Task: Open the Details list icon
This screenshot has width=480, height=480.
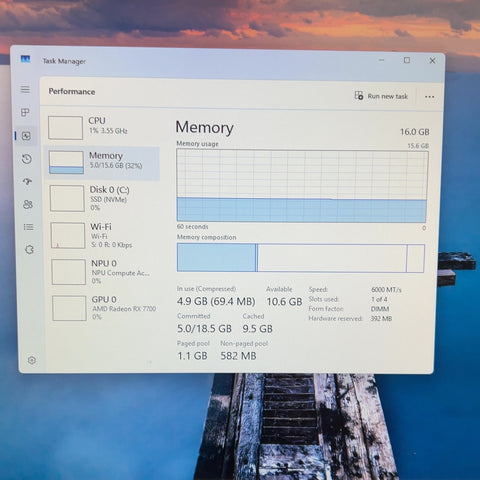Action: (29, 227)
